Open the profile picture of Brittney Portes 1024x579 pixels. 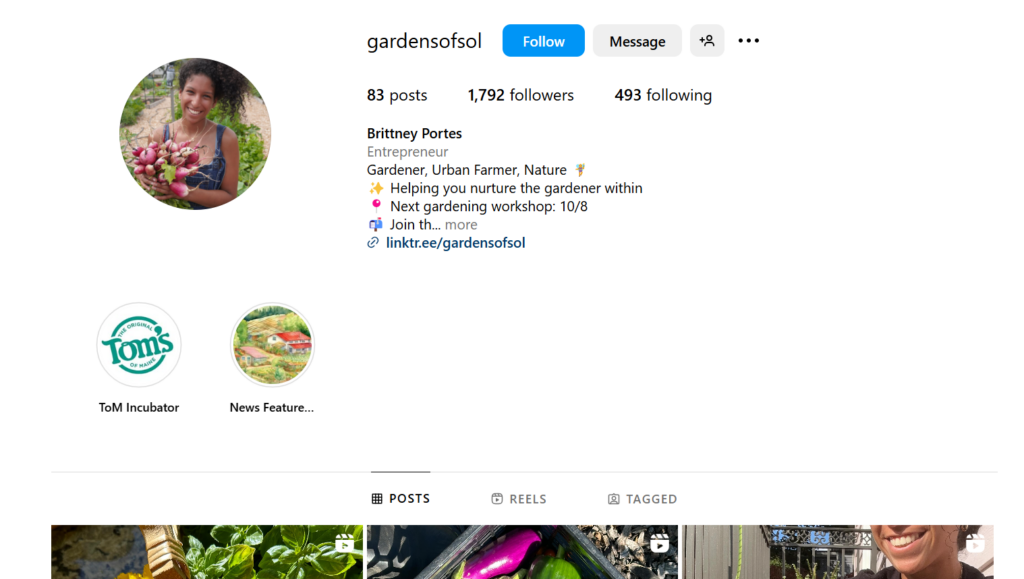coord(195,134)
